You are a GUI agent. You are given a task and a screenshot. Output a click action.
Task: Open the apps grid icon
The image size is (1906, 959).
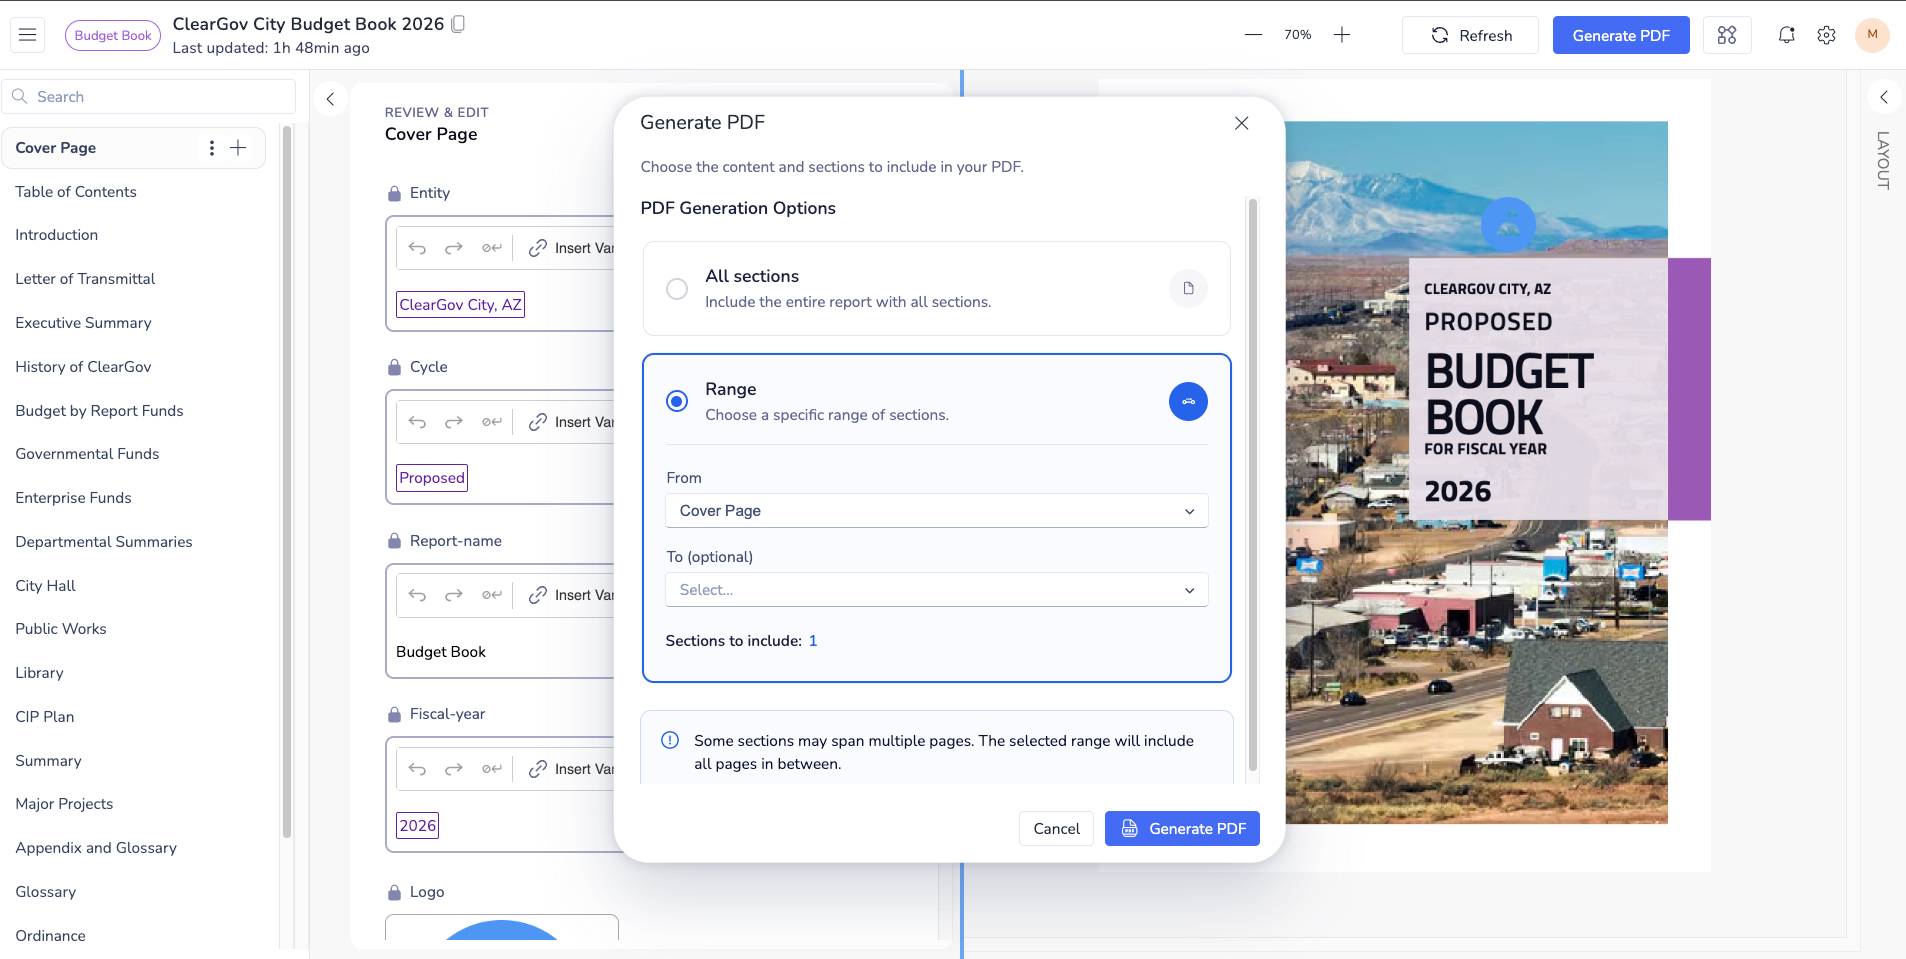[x=1727, y=35]
